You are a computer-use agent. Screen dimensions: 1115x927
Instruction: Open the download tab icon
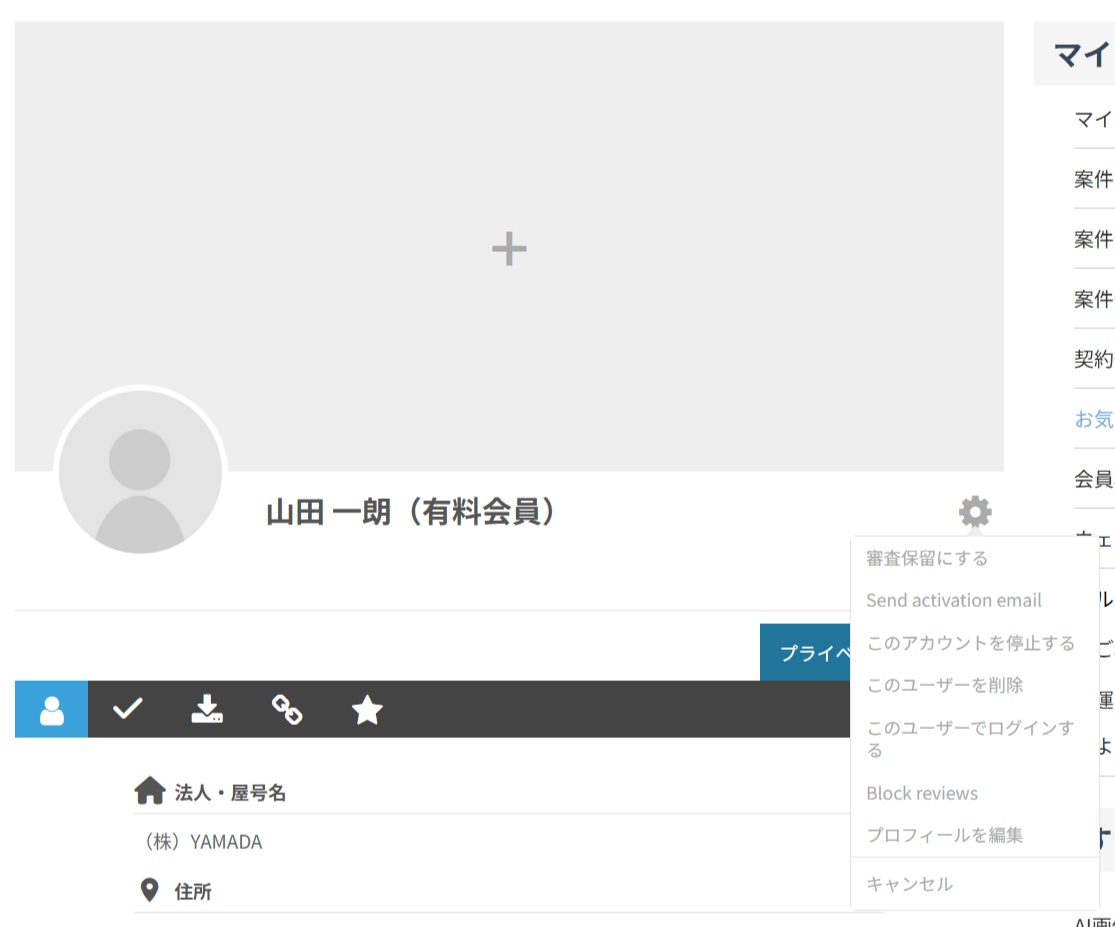coord(207,710)
